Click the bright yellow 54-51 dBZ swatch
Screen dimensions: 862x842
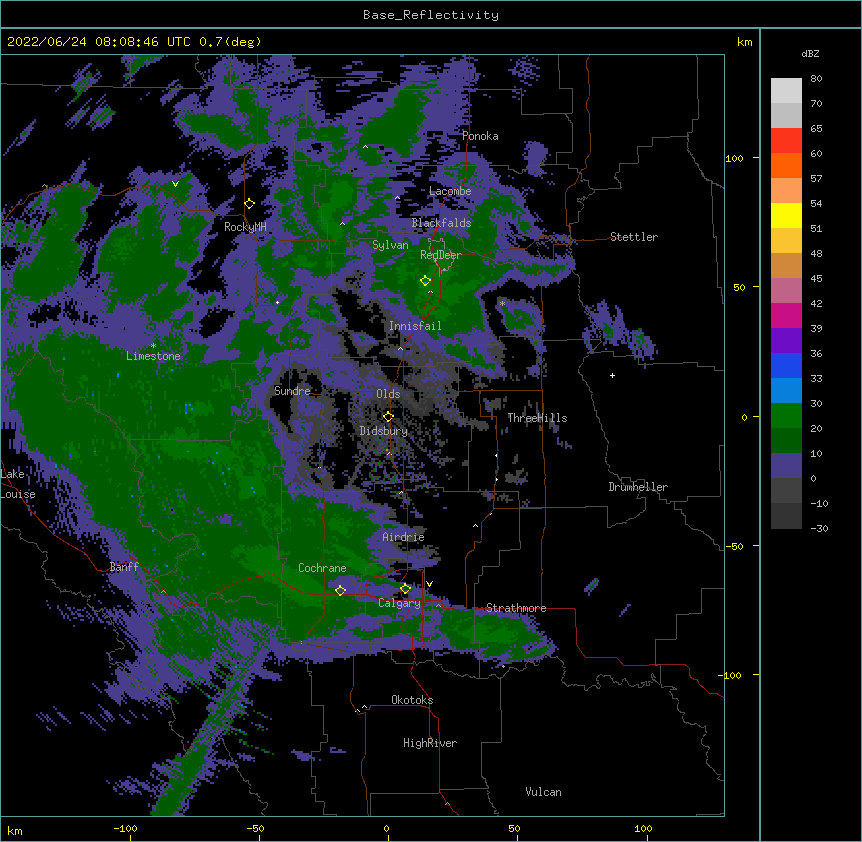[786, 215]
